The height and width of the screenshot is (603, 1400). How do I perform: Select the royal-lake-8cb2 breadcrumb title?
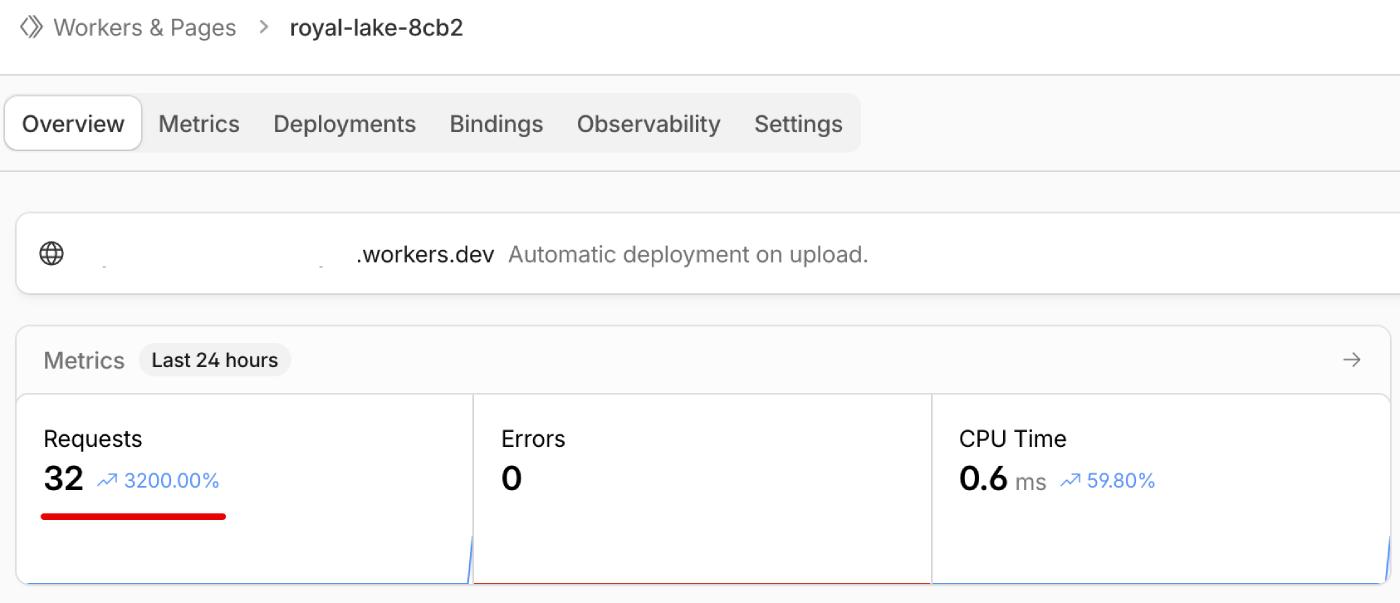(x=376, y=27)
